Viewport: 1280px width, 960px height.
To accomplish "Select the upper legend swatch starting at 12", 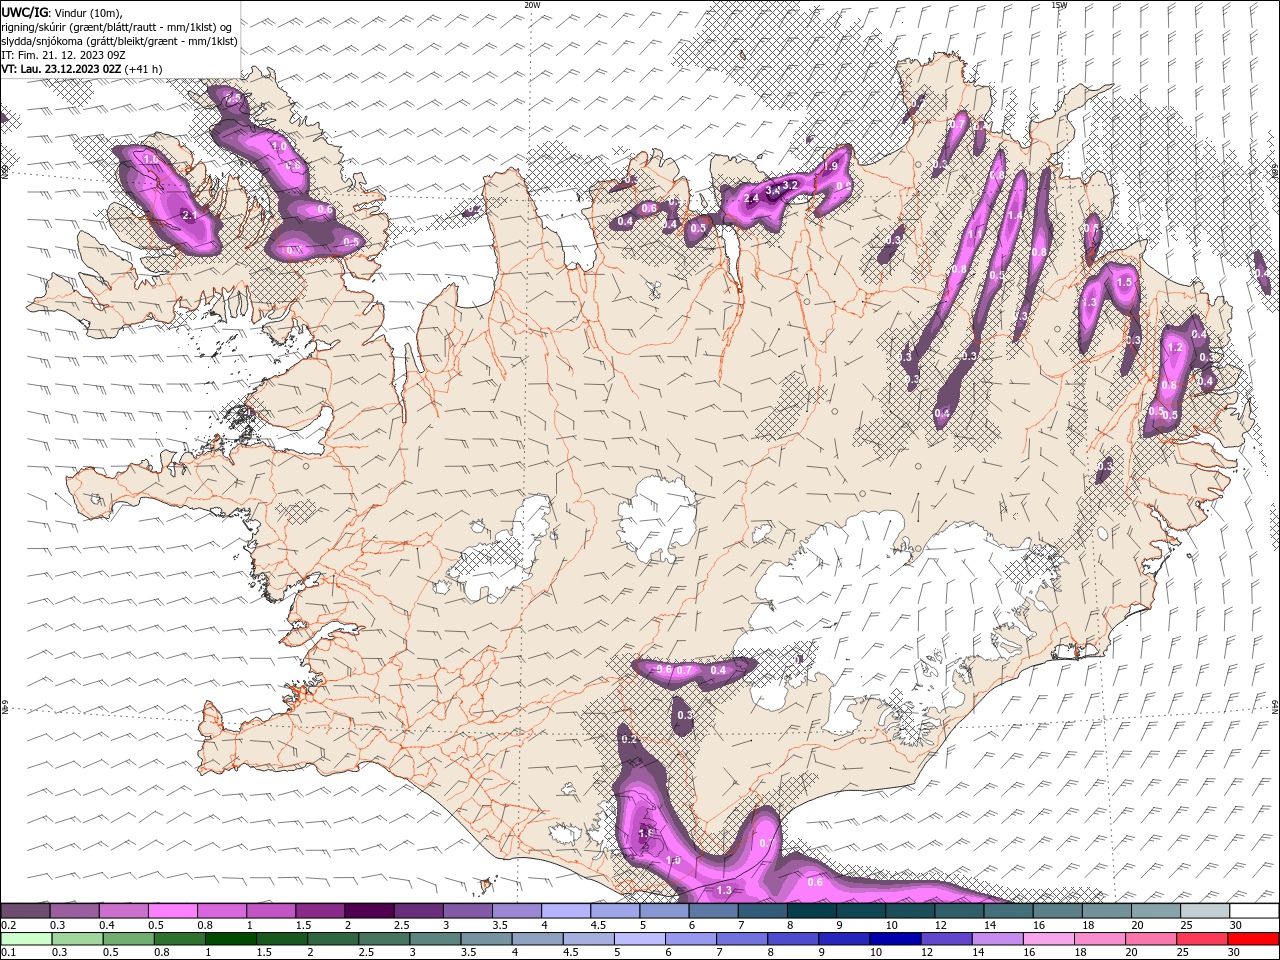I will tap(958, 911).
